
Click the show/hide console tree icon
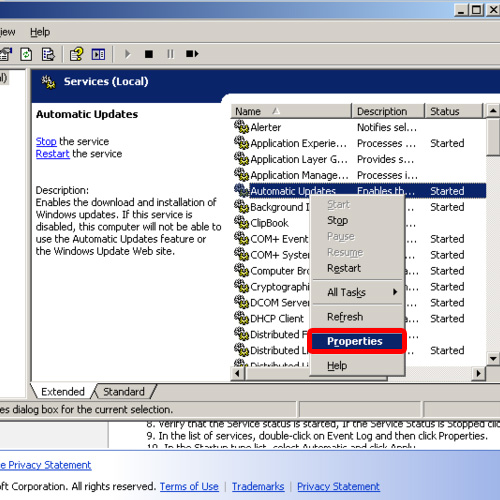(x=98, y=54)
